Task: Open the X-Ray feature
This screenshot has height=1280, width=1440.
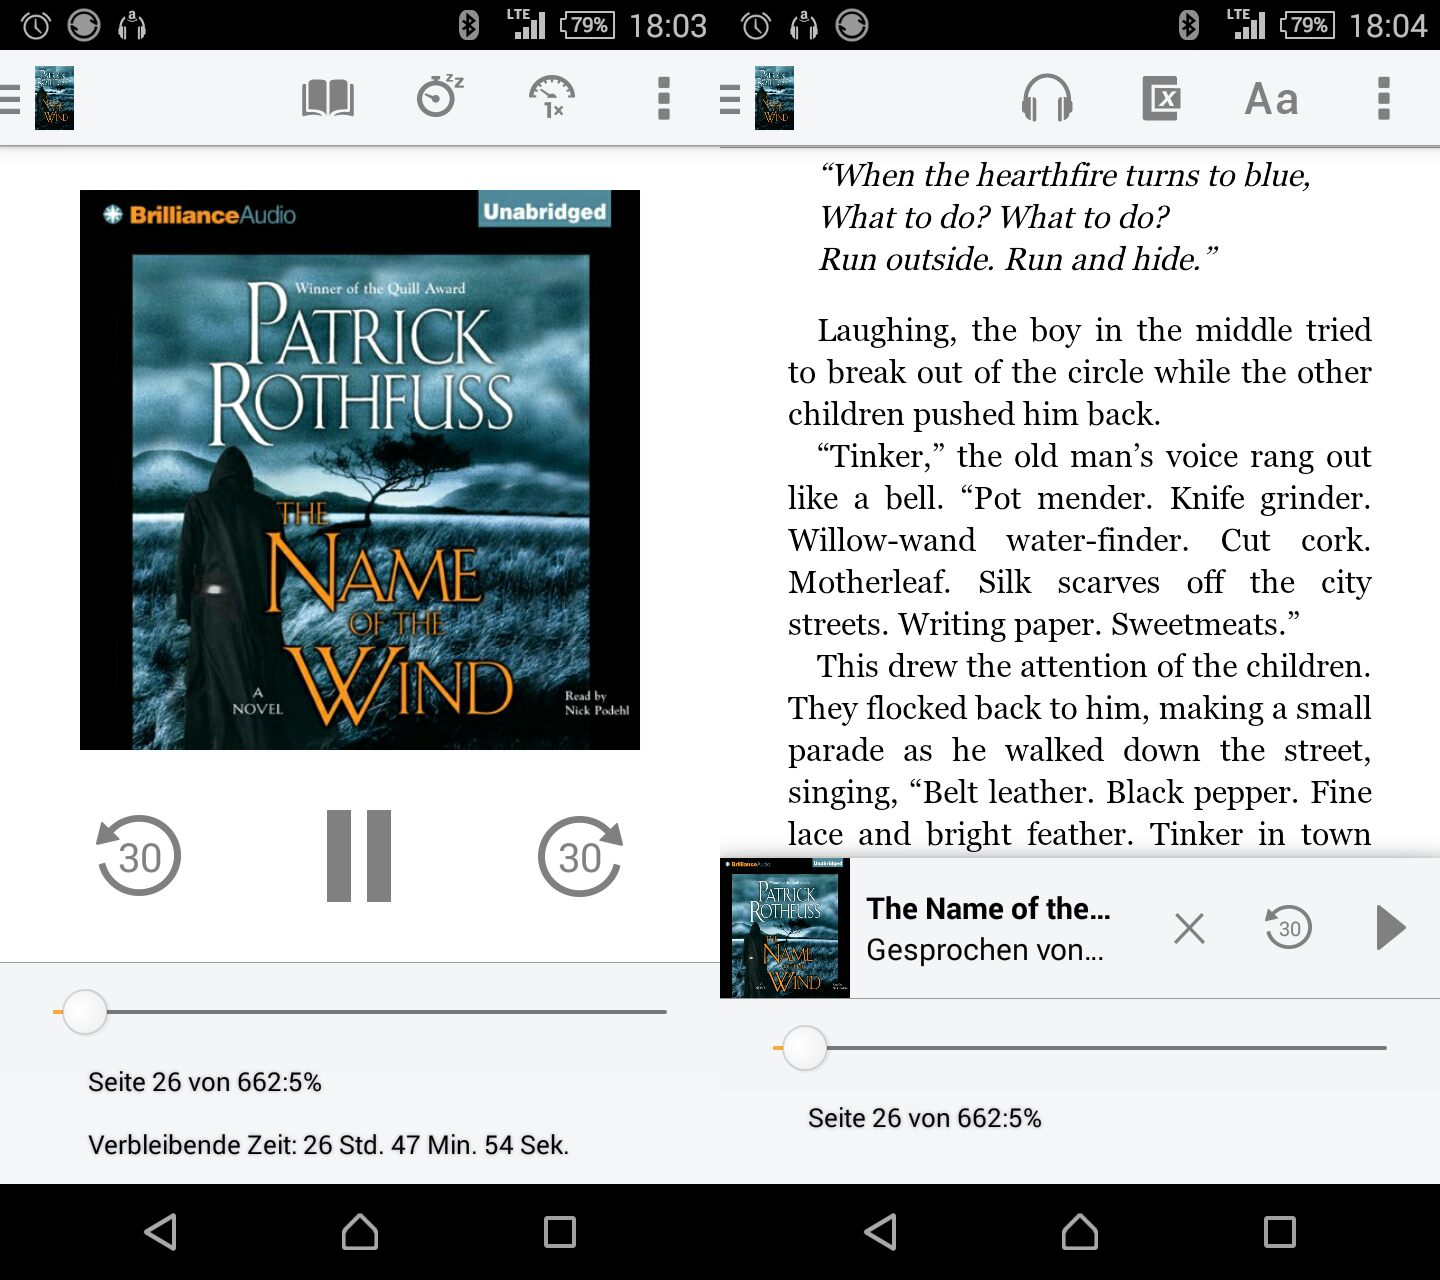Action: pos(1161,99)
